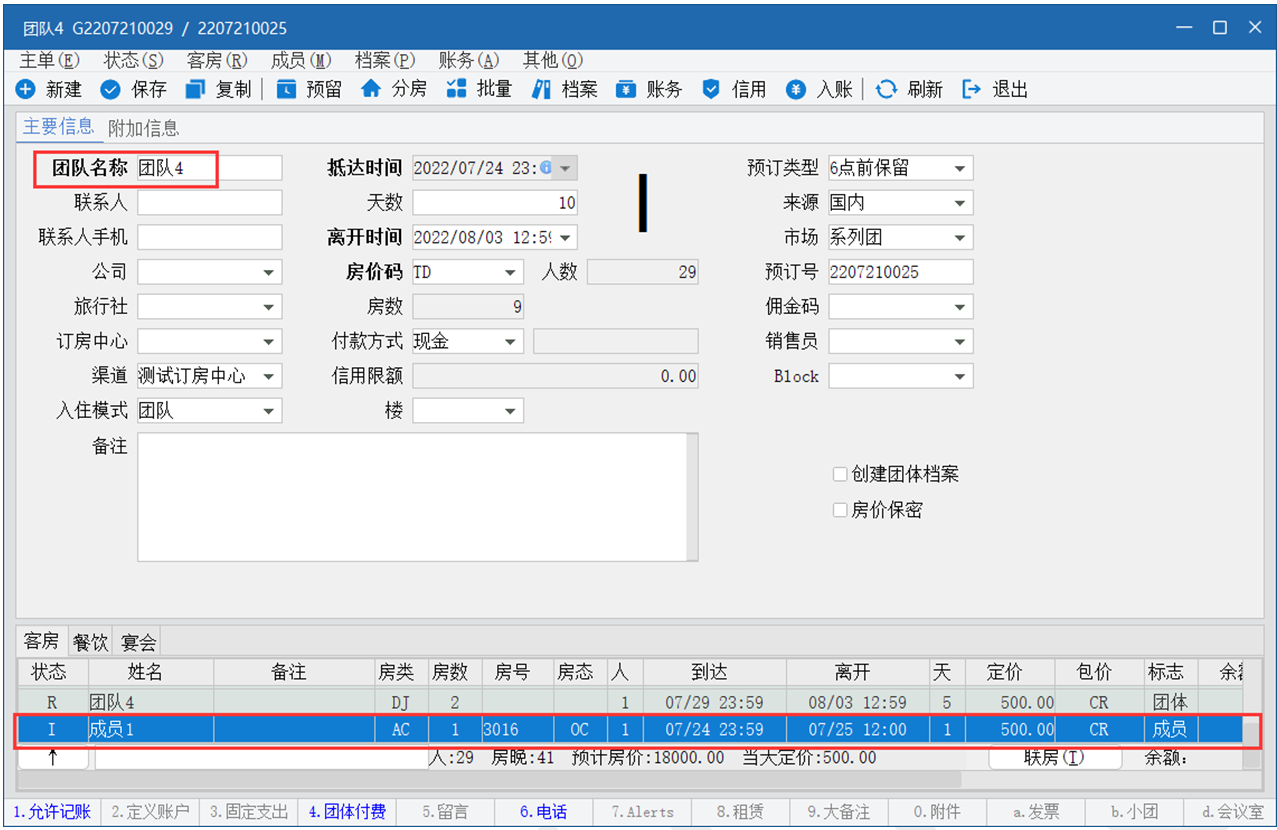The width and height of the screenshot is (1277, 830).
Task: Open the 预留 reservation toolbar icon
Action: pyautogui.click(x=286, y=89)
